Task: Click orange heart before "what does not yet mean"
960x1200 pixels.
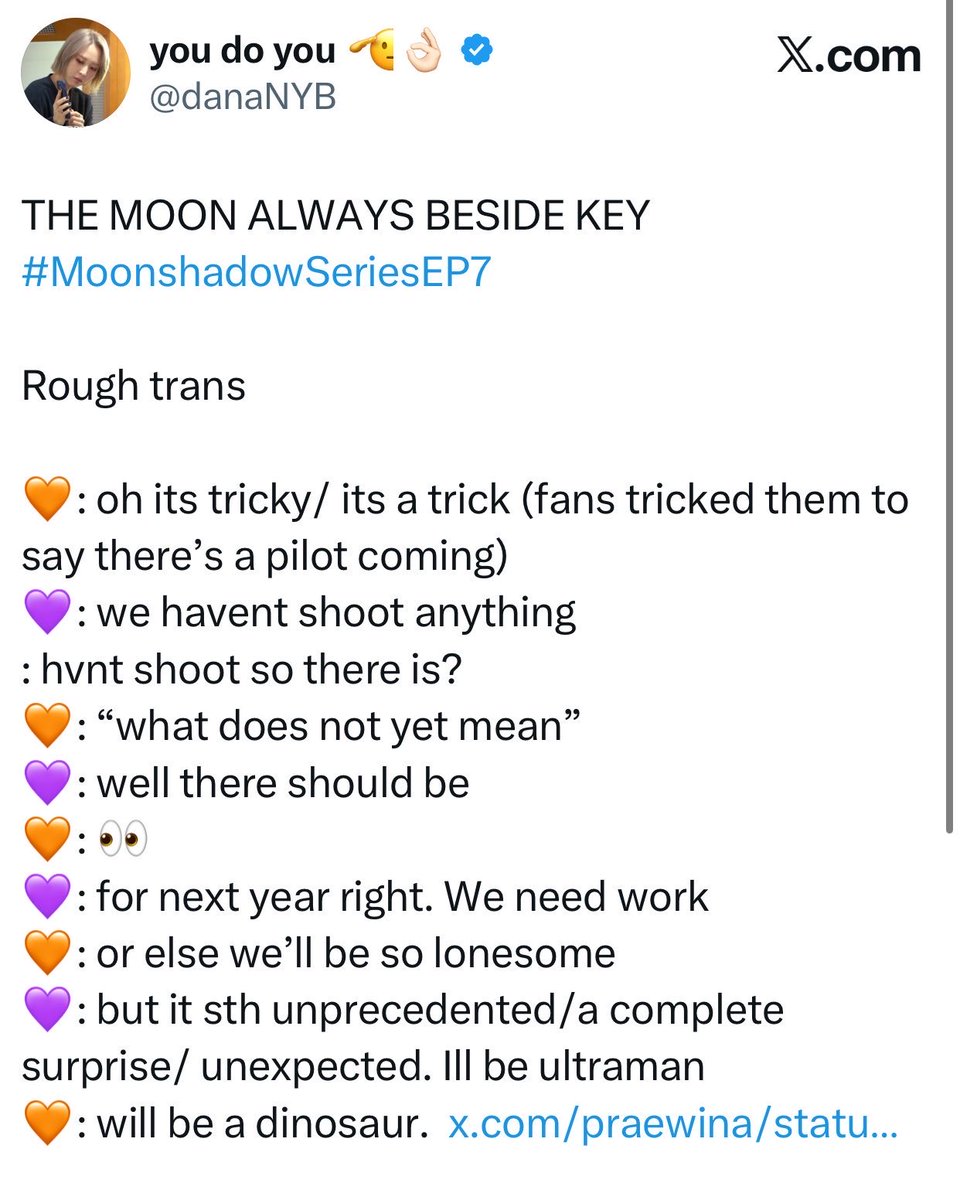Action: click(x=46, y=727)
